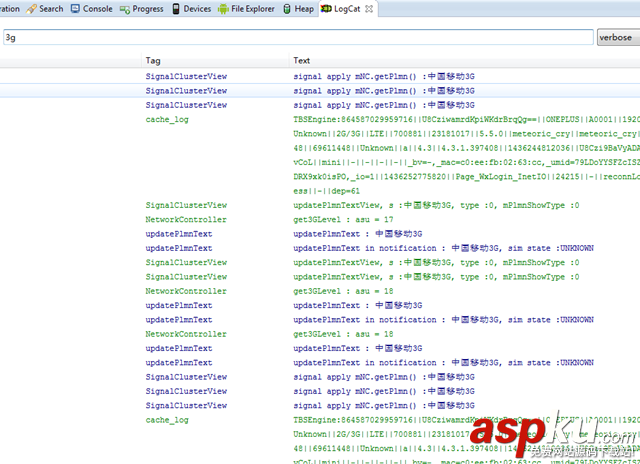Click the File Explorer android icon
This screenshot has height=464, width=640.
pos(223,9)
